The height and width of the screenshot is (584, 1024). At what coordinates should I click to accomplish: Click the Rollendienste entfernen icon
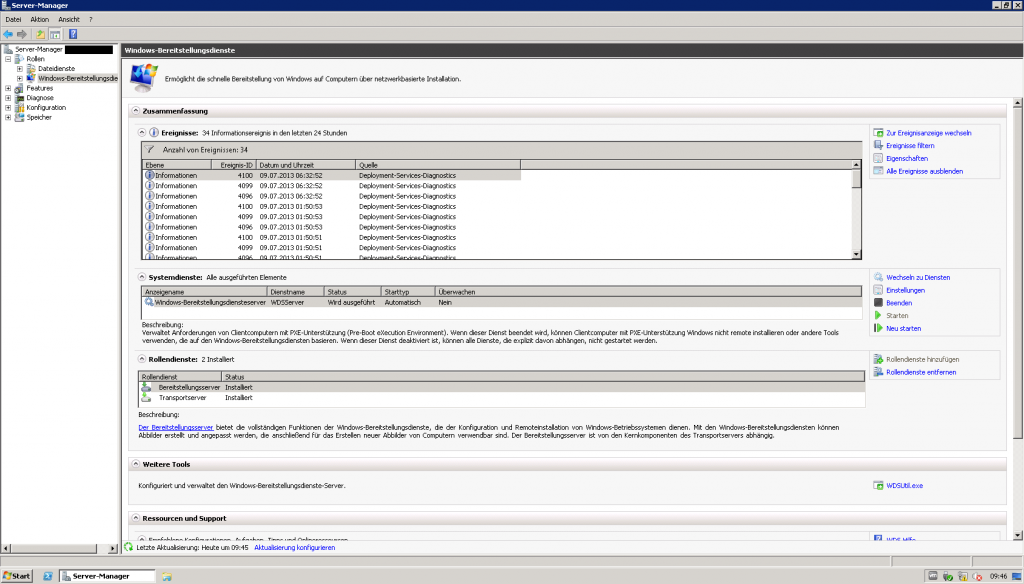click(878, 372)
